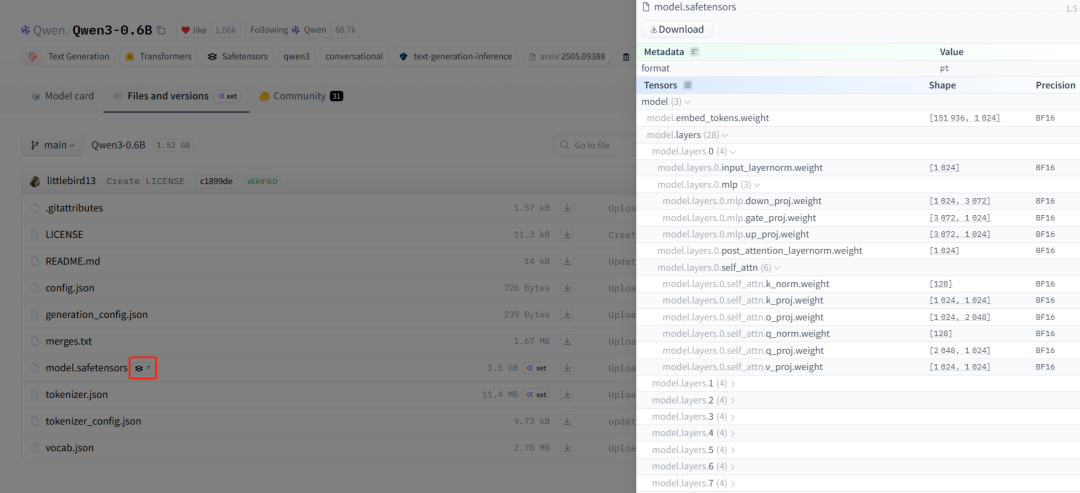Click the xet badge in the model.safetensors row
The height and width of the screenshot is (493, 1080).
537,368
